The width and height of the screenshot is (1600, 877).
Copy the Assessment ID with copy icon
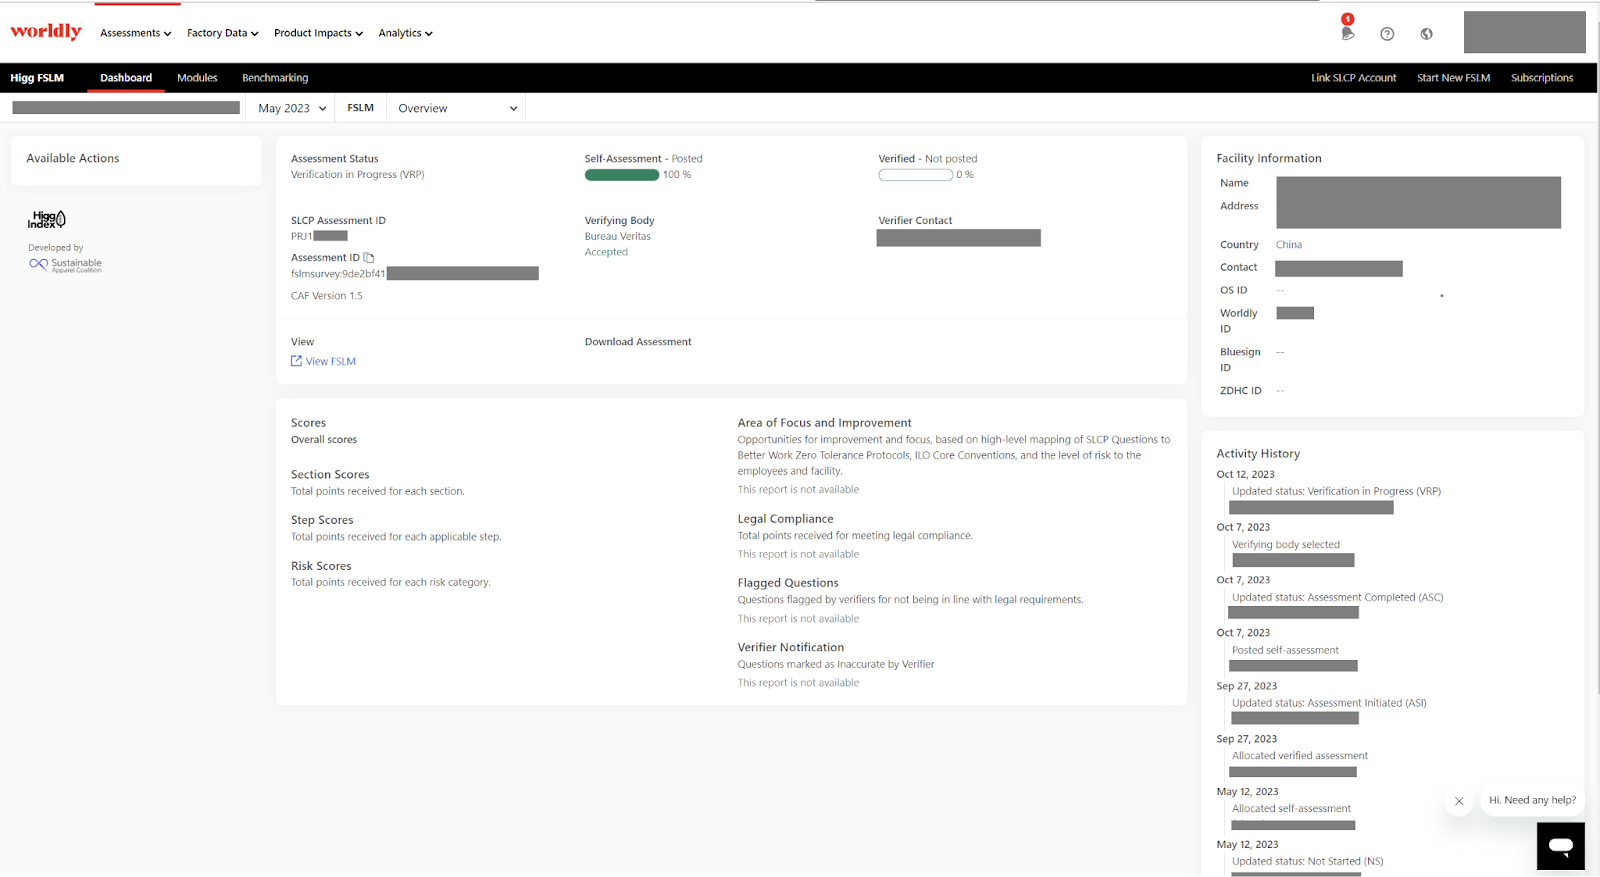[x=369, y=258]
